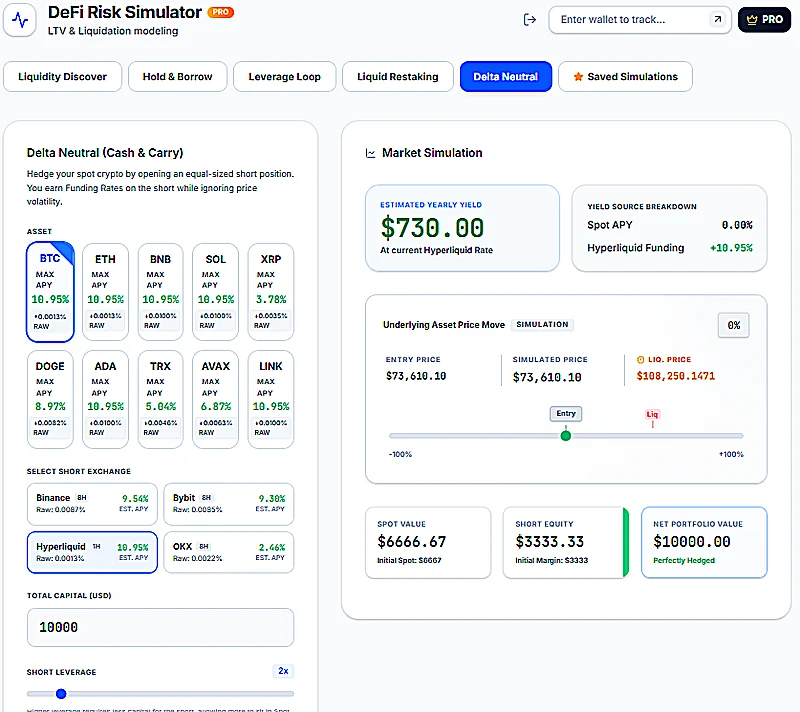Choose the XRP asset card
The image size is (800, 712).
[x=270, y=292]
